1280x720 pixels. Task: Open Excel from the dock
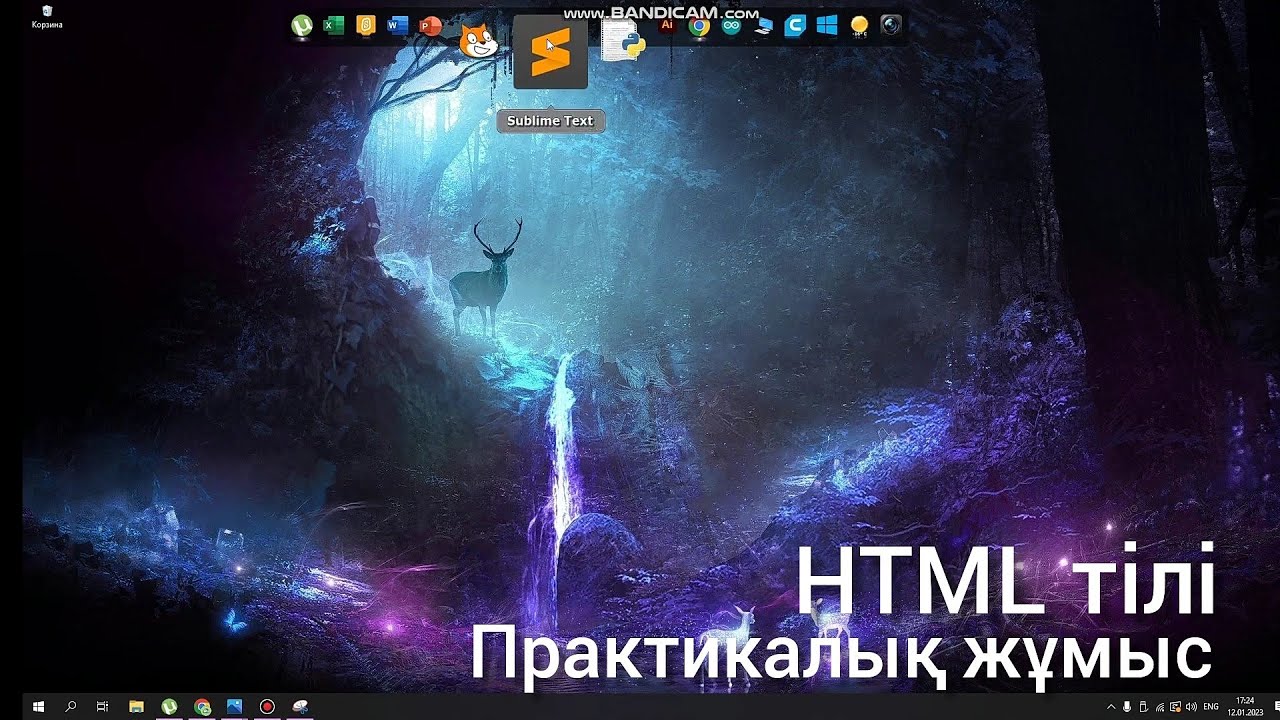point(334,26)
